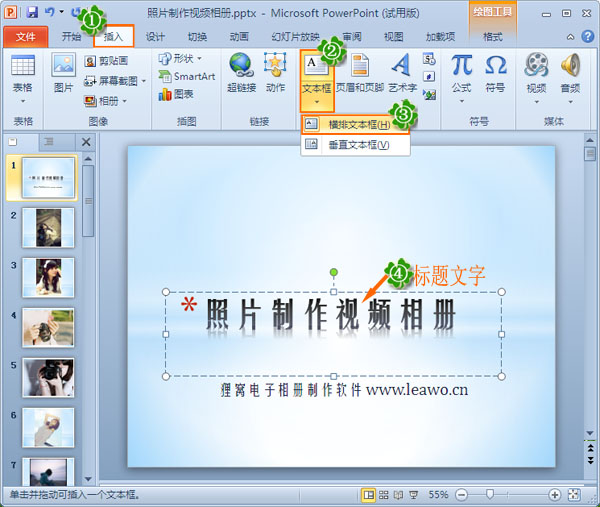Fit slide to current window button
This screenshot has height=507, width=600.
(574, 495)
